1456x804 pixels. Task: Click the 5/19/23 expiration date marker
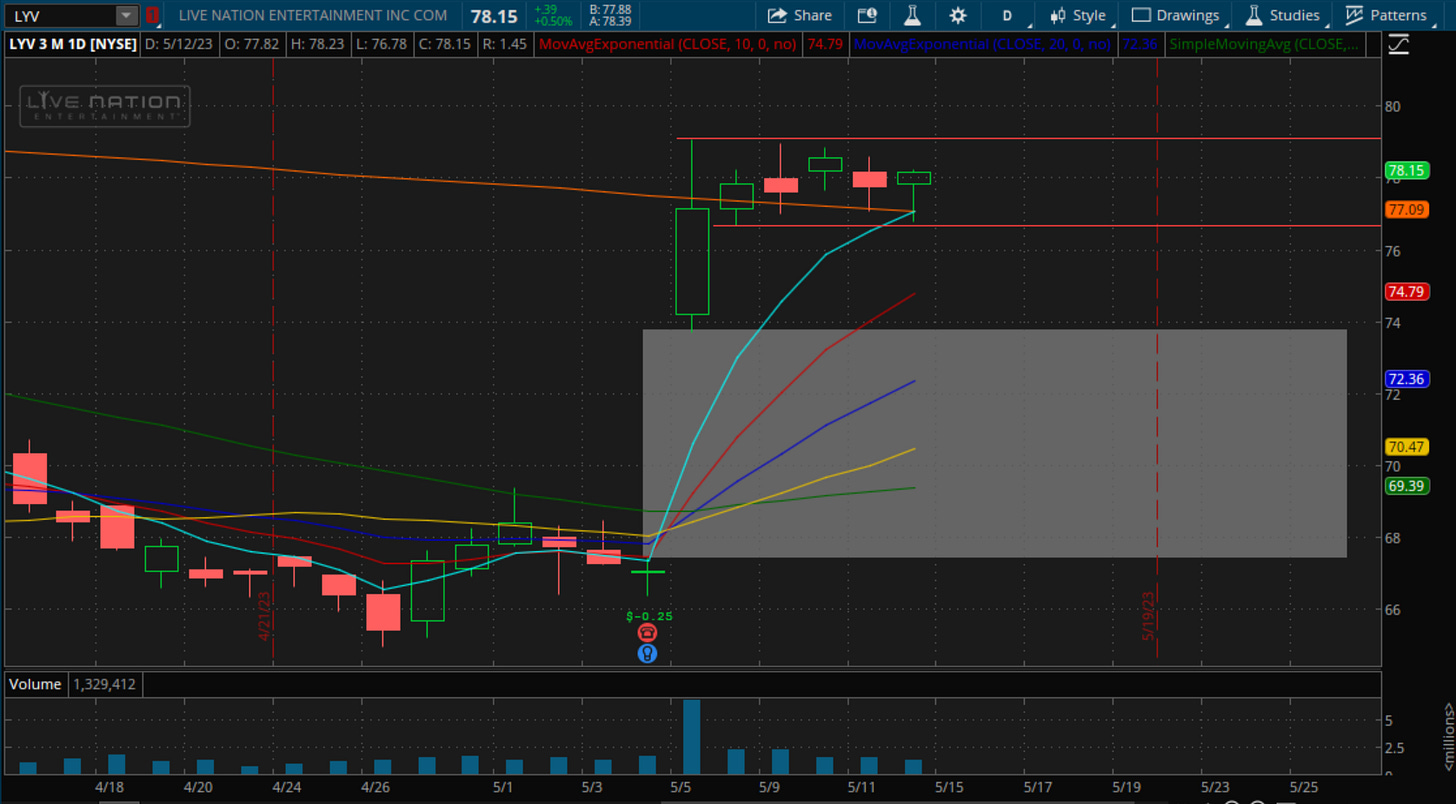click(1149, 615)
